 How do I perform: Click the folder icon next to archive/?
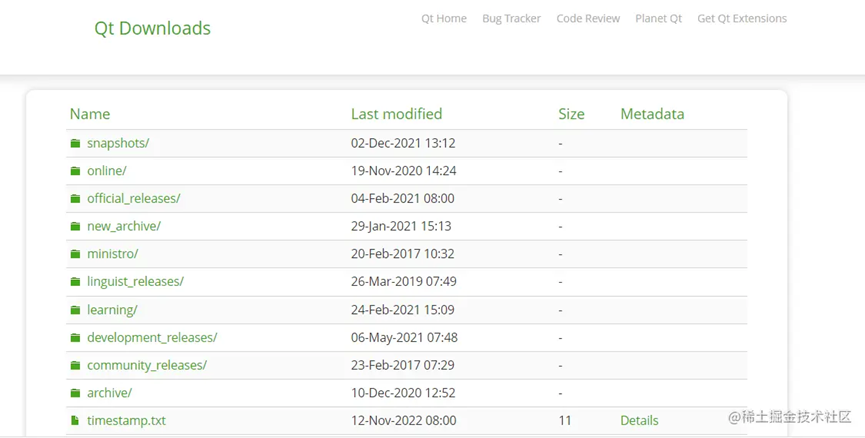coord(75,393)
